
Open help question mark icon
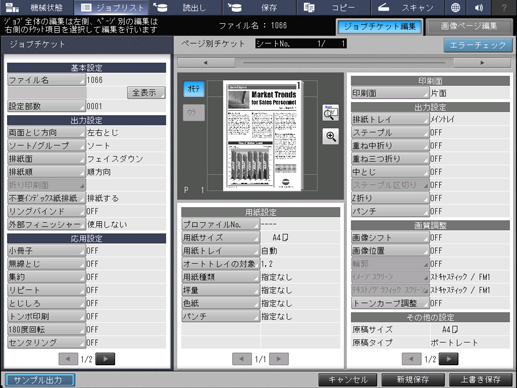click(x=504, y=7)
